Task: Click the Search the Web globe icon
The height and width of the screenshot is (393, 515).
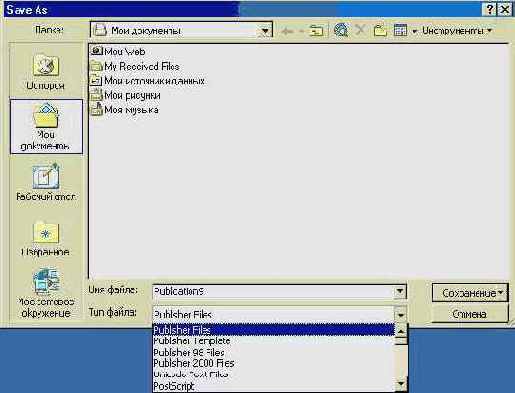Action: pyautogui.click(x=341, y=30)
